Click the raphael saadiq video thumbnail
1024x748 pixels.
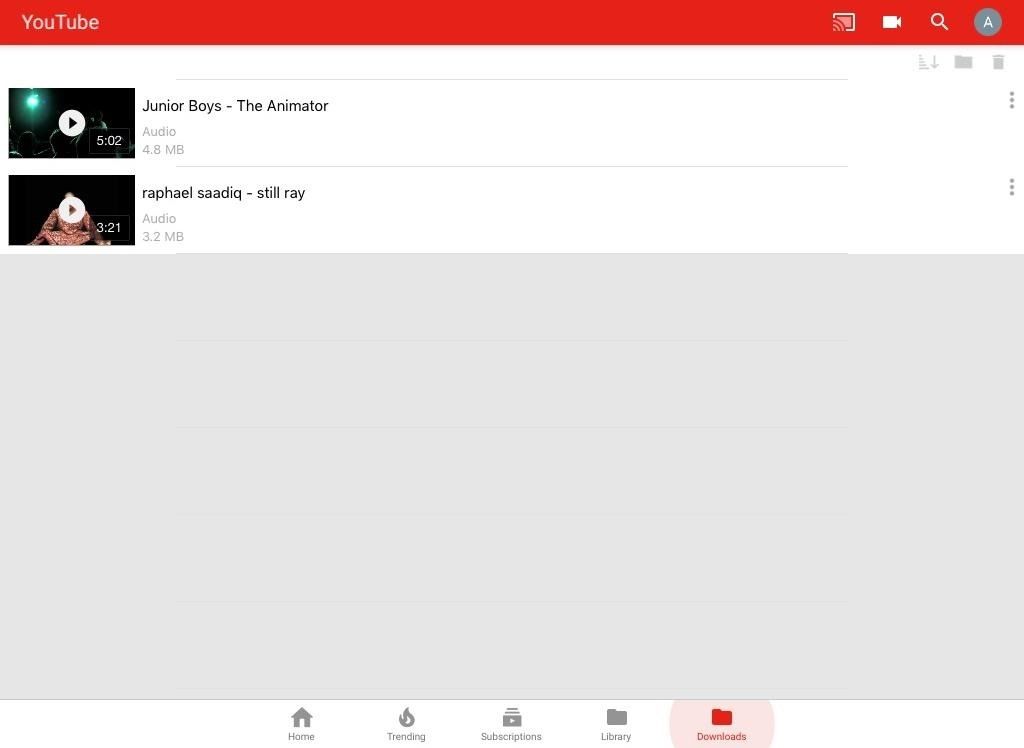tap(71, 210)
